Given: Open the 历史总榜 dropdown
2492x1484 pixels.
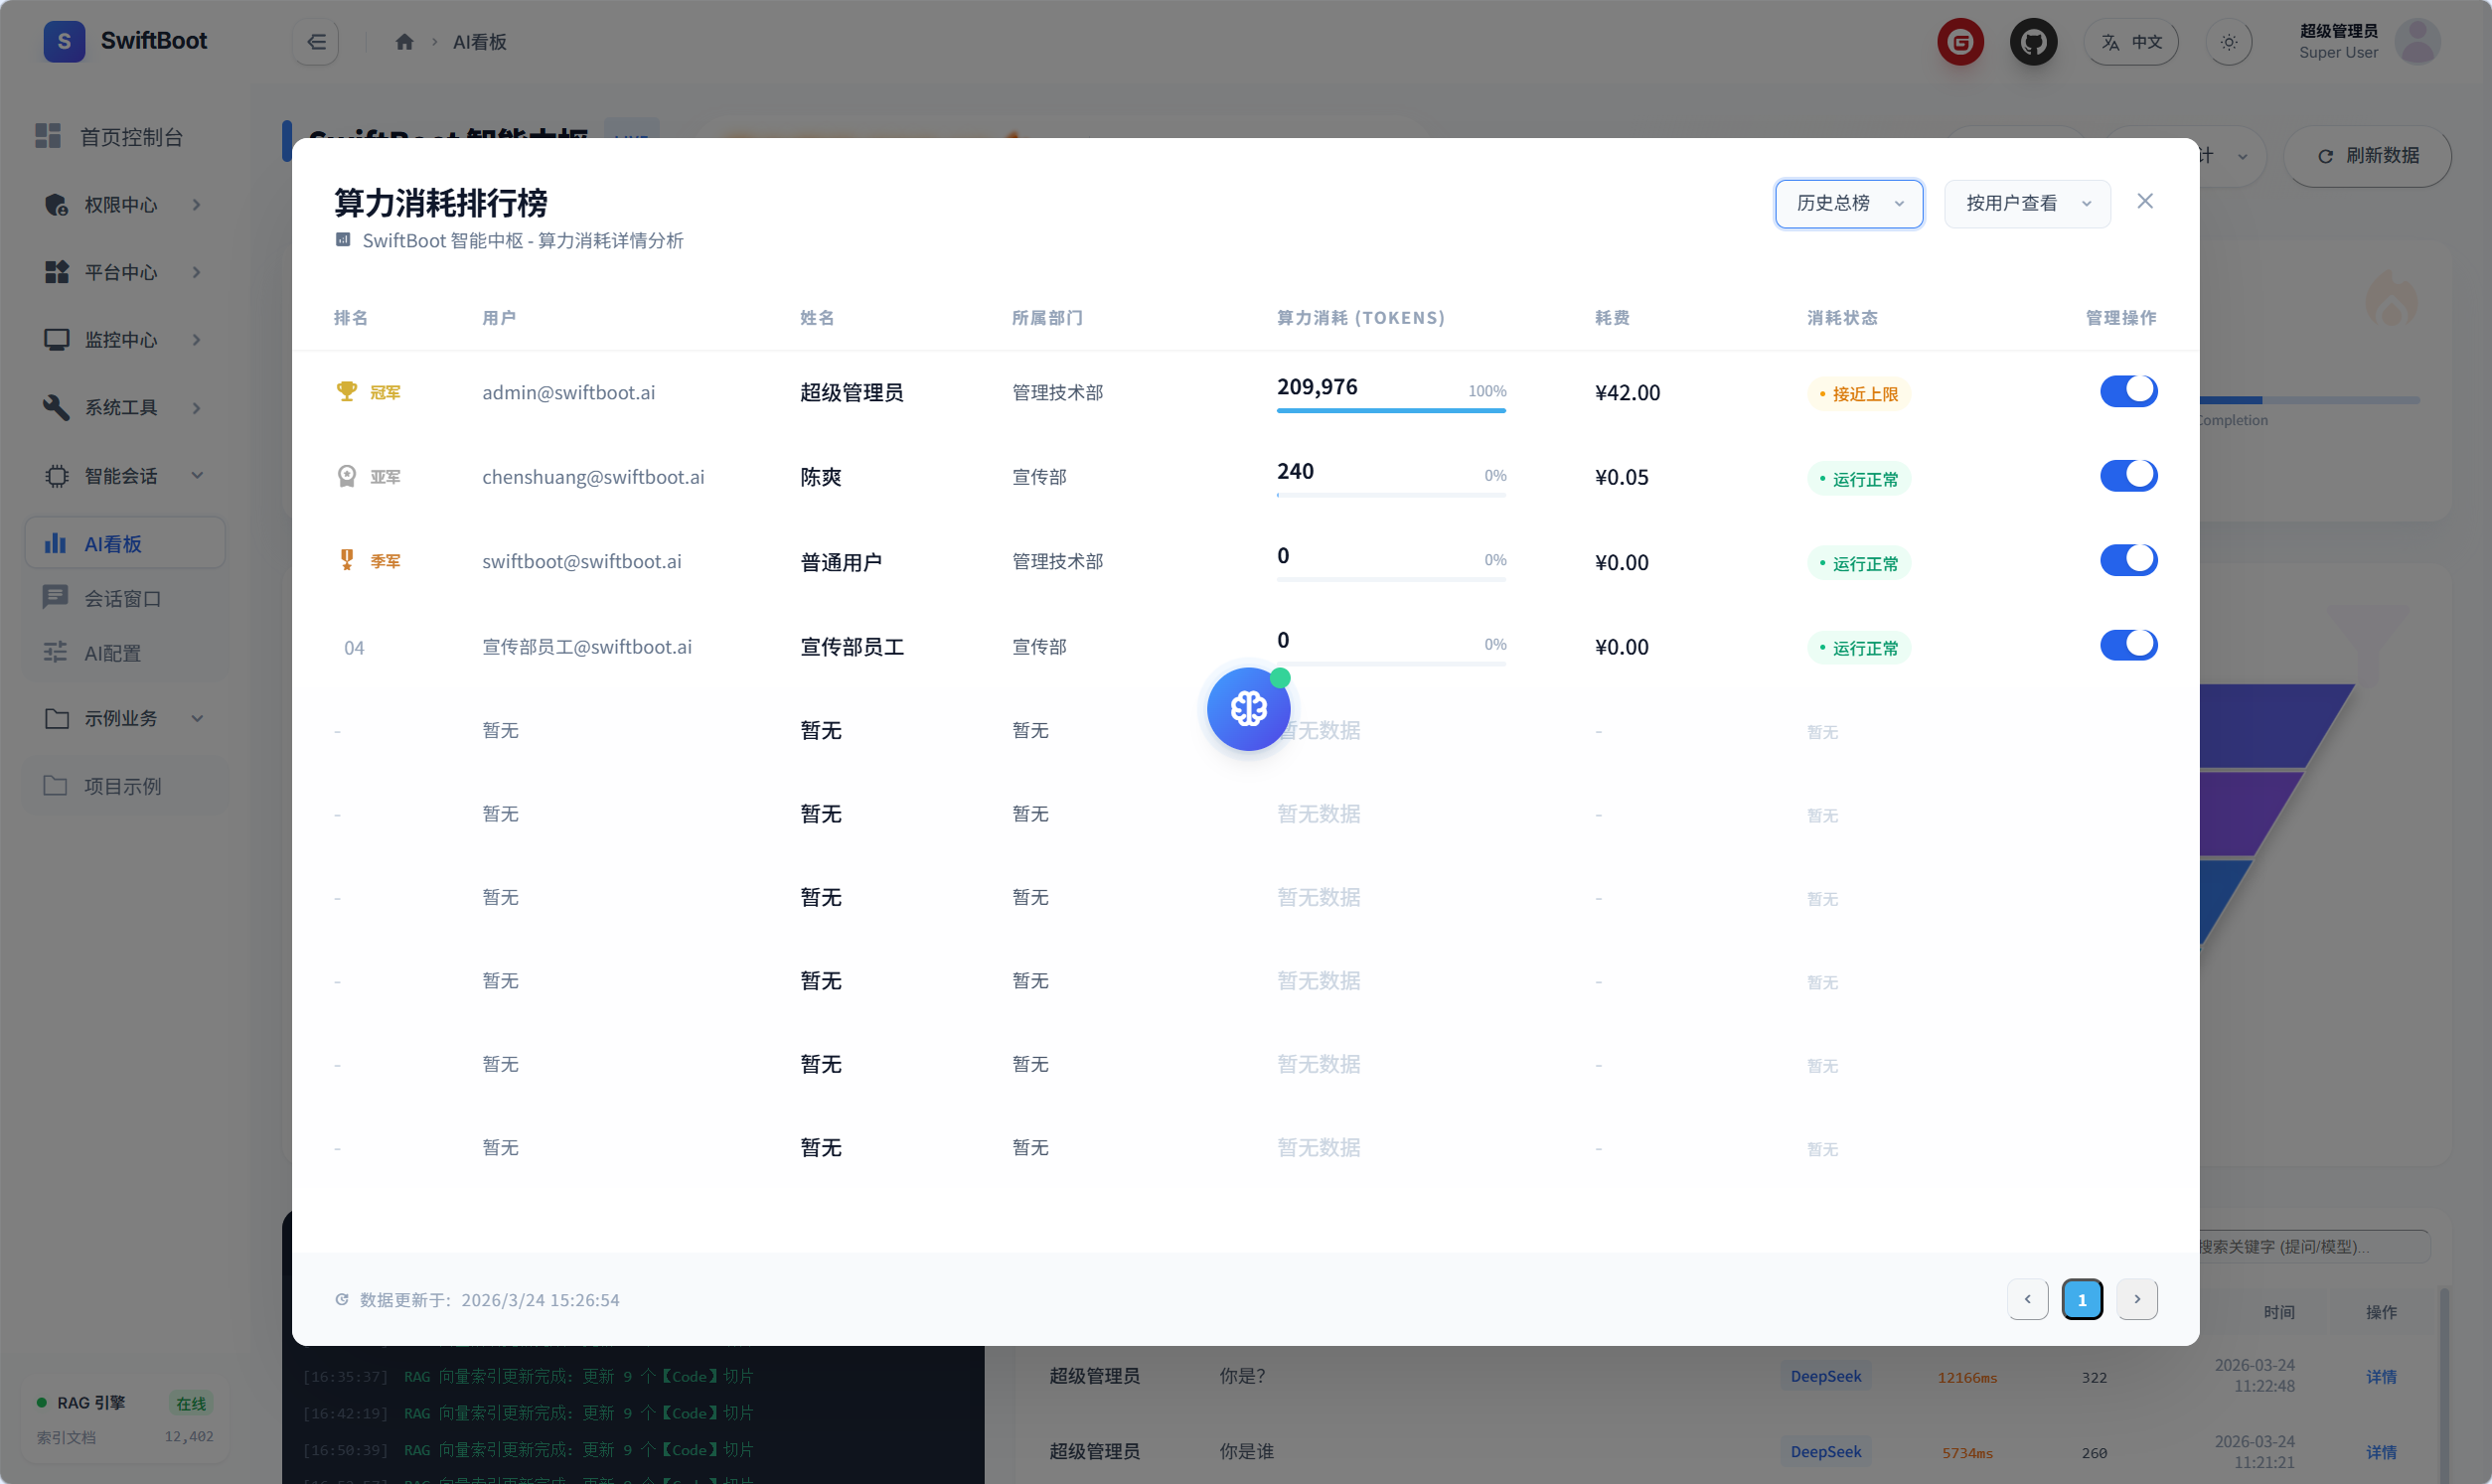Looking at the screenshot, I should point(1848,204).
